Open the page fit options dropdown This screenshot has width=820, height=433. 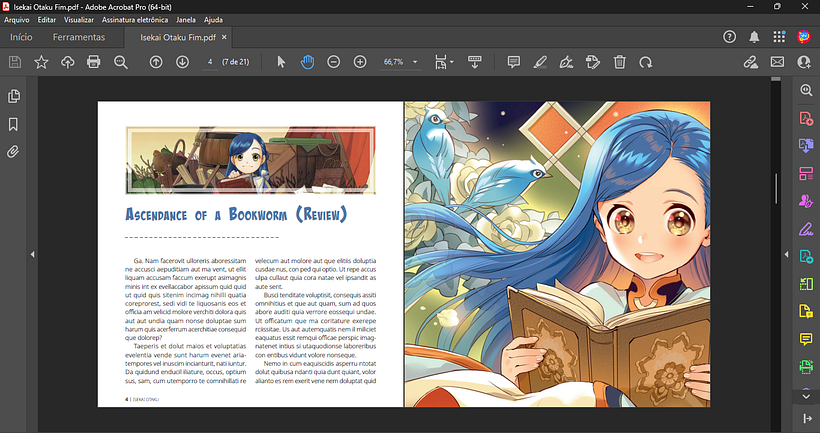pos(444,62)
